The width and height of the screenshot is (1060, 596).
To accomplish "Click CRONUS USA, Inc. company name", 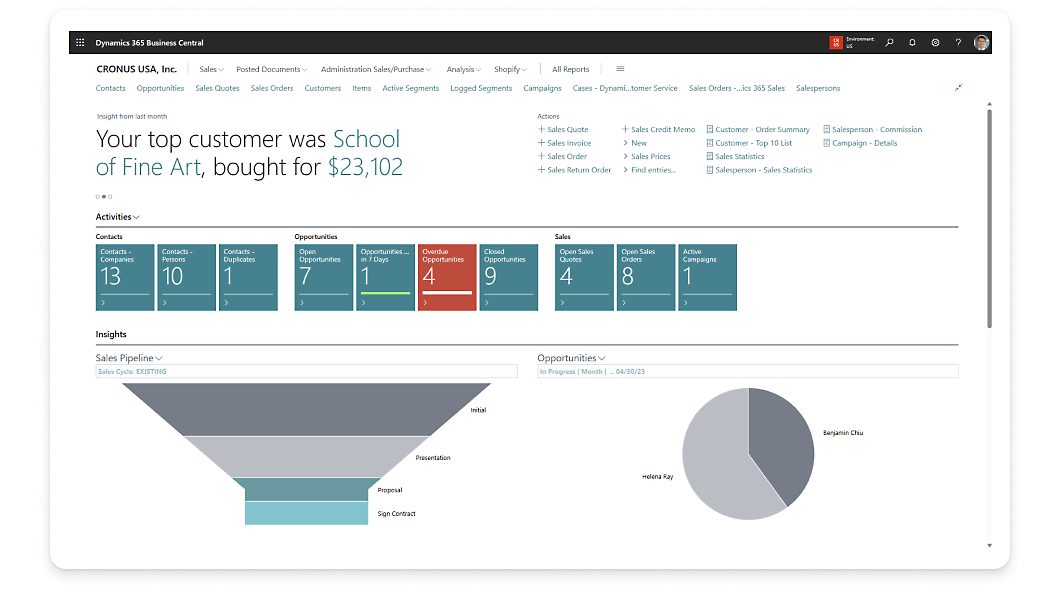I will pyautogui.click(x=136, y=69).
